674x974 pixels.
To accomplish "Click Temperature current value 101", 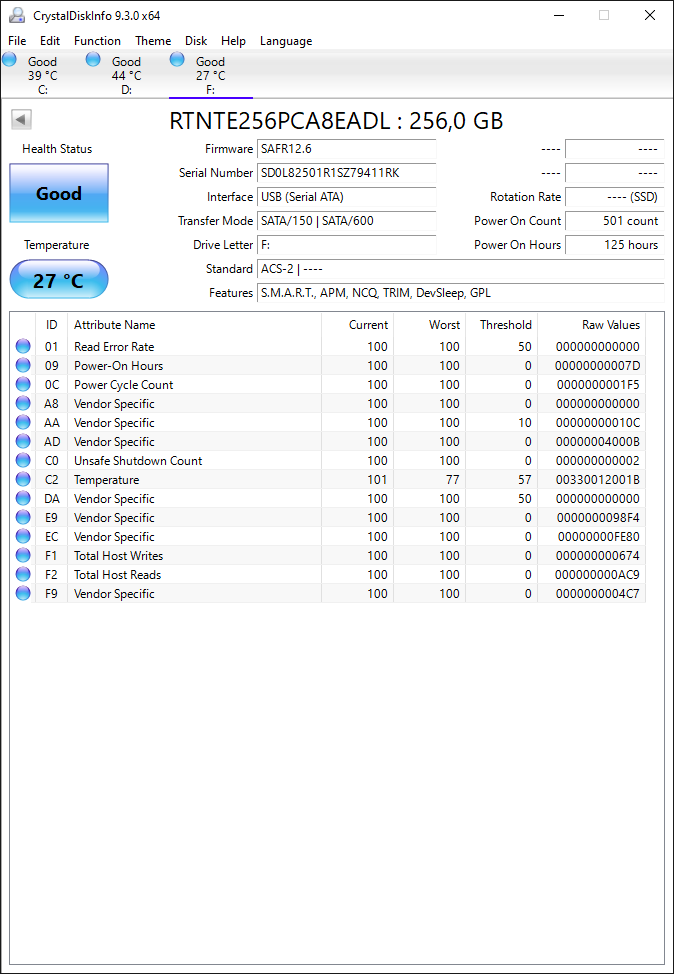I will pyautogui.click(x=376, y=480).
